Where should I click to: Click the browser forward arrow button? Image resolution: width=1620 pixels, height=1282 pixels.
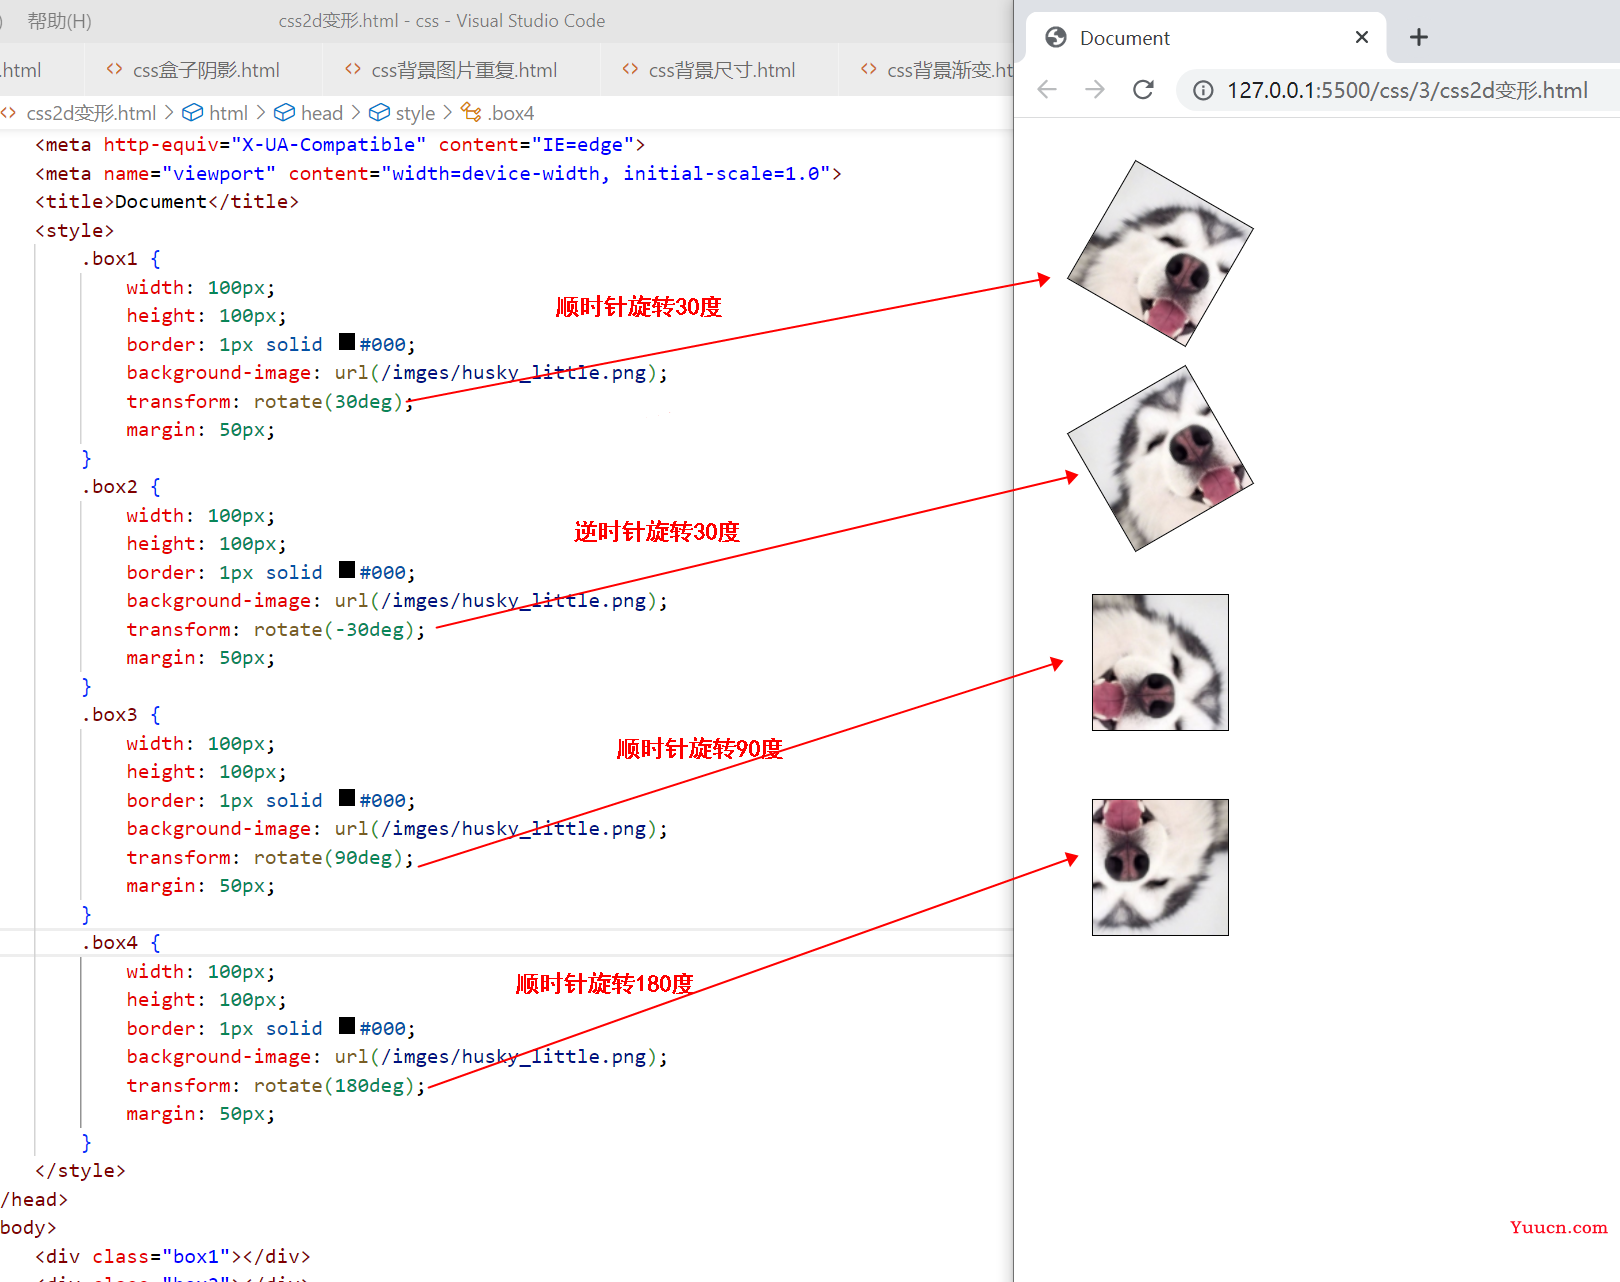1095,90
